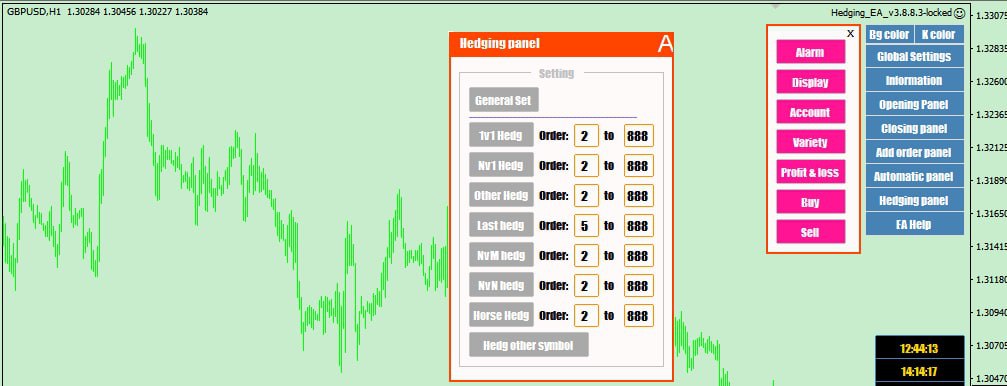Open the Variety settings
Viewport: 1007px width, 386px height.
point(810,142)
